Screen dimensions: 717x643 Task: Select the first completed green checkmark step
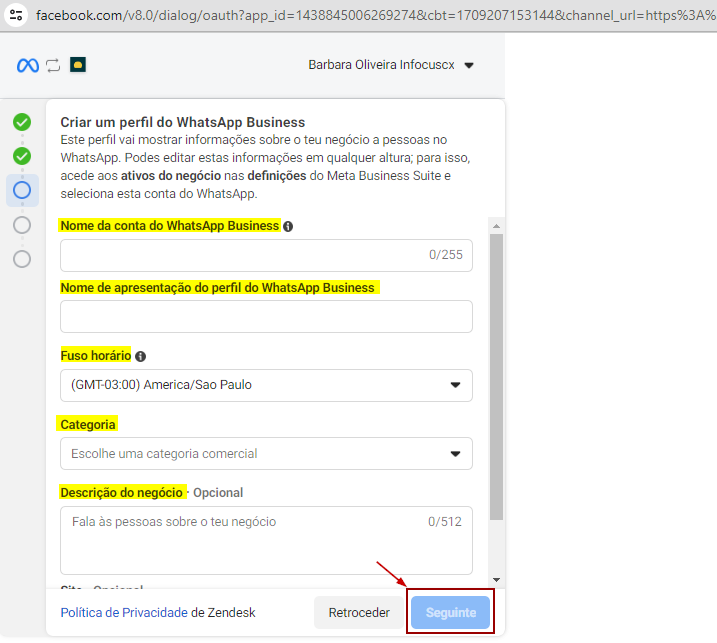22,122
